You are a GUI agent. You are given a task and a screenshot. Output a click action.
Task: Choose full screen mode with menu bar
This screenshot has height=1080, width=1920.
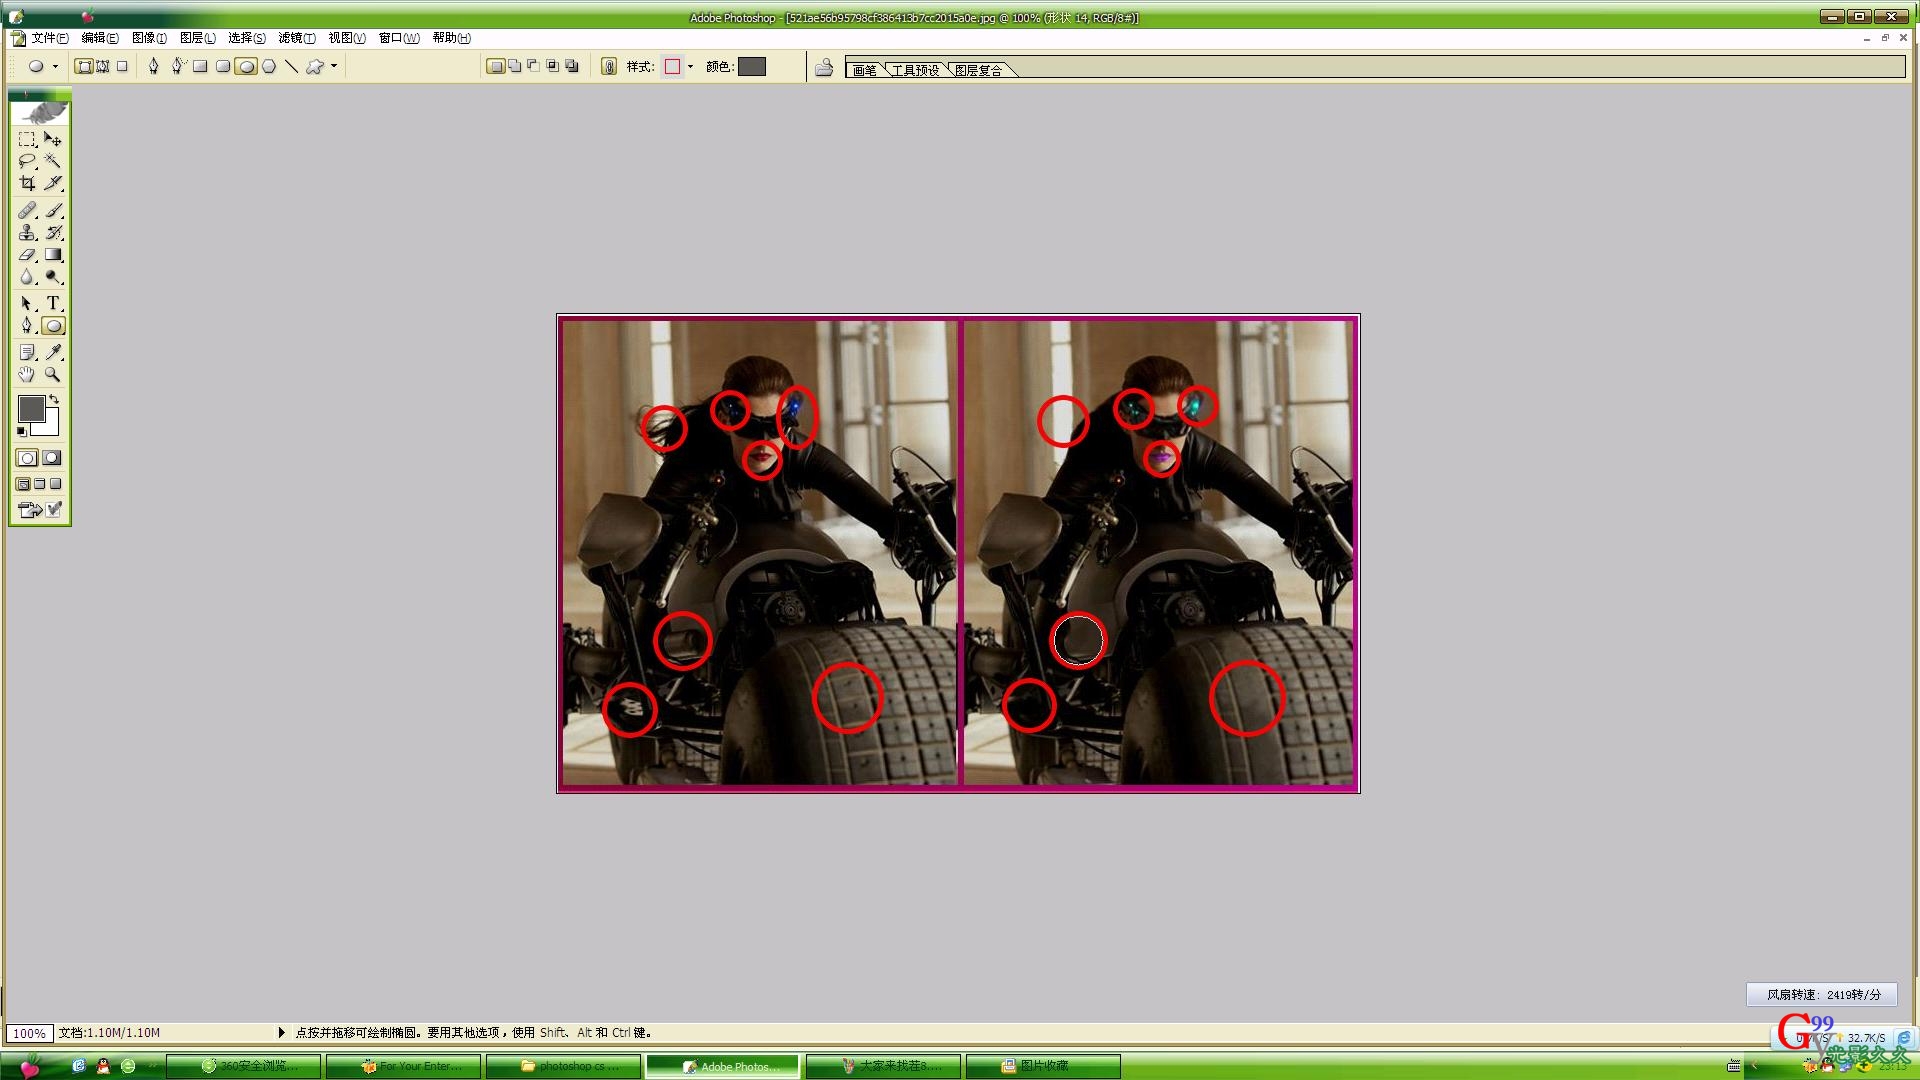click(40, 484)
